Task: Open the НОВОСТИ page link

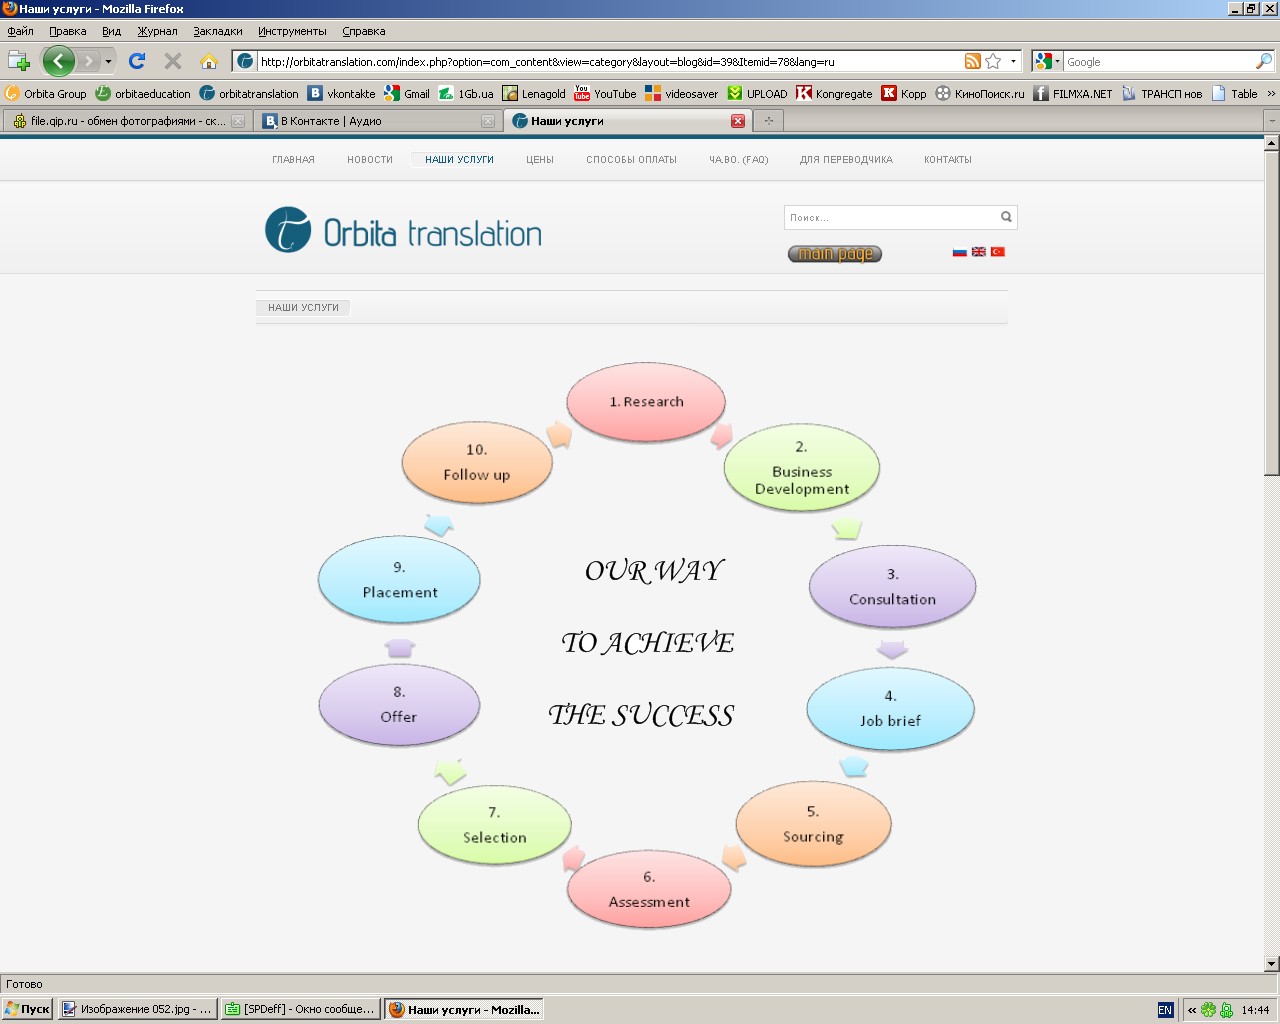Action: [x=370, y=160]
